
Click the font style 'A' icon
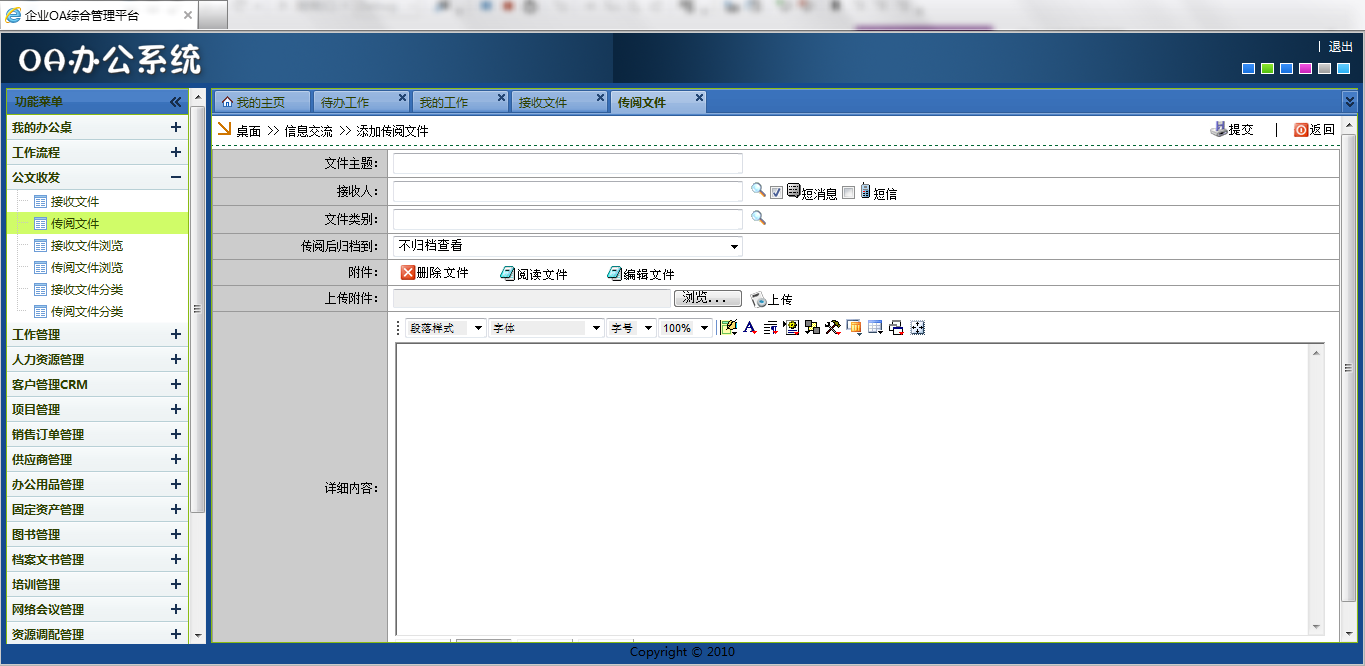point(750,327)
